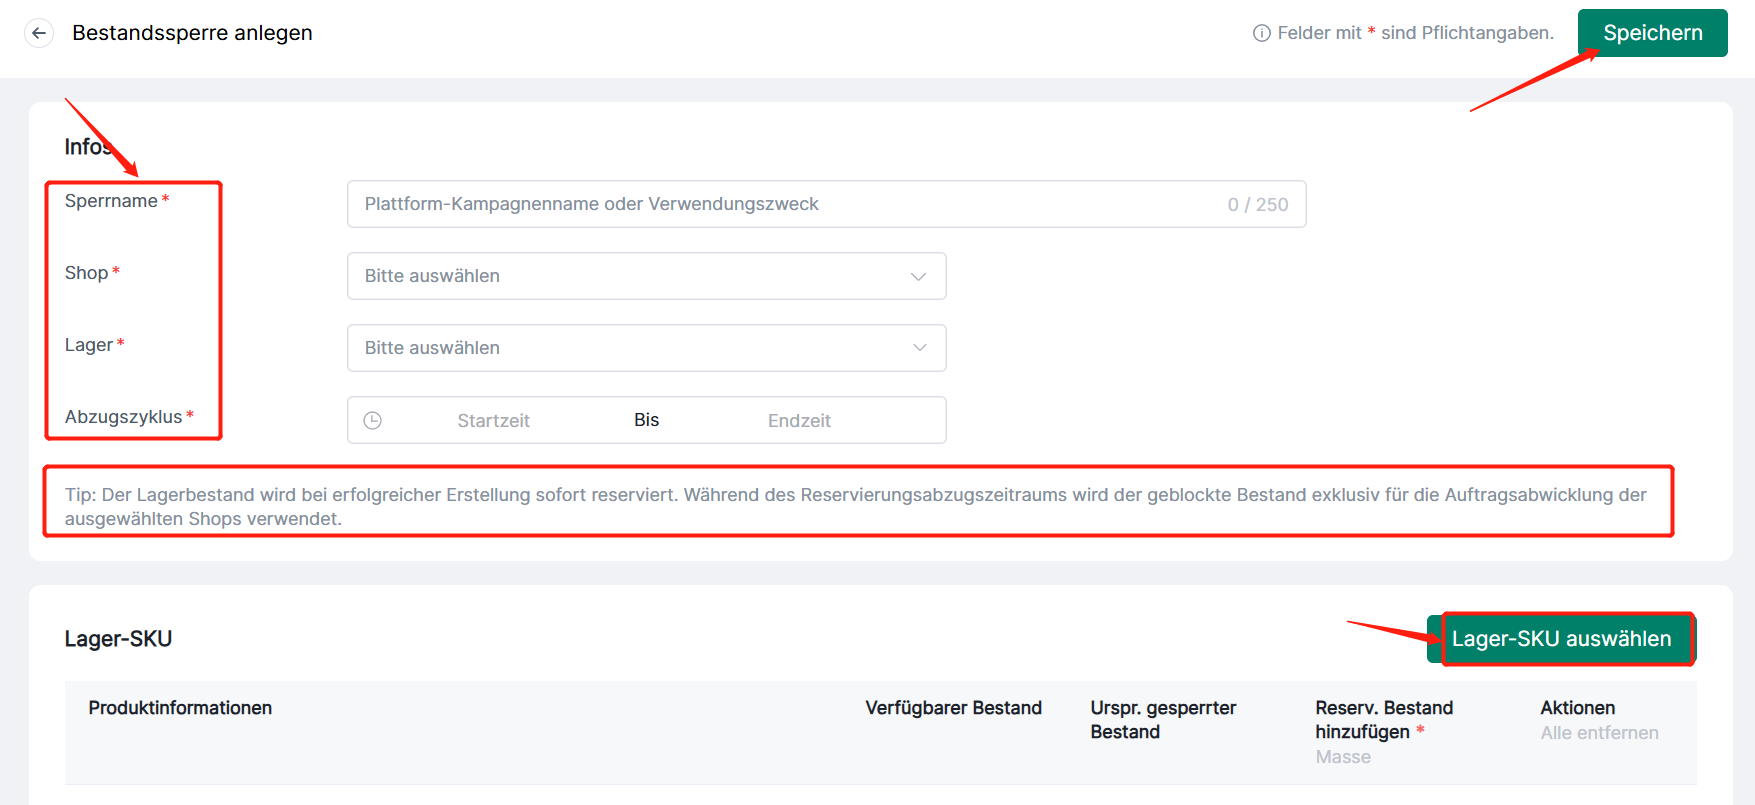Select the Endzeit date field
This screenshot has width=1755, height=805.
click(799, 421)
